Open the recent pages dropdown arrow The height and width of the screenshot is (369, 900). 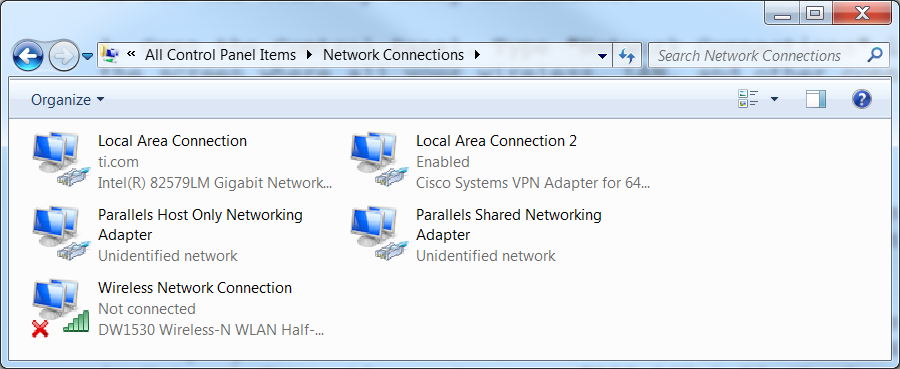87,56
